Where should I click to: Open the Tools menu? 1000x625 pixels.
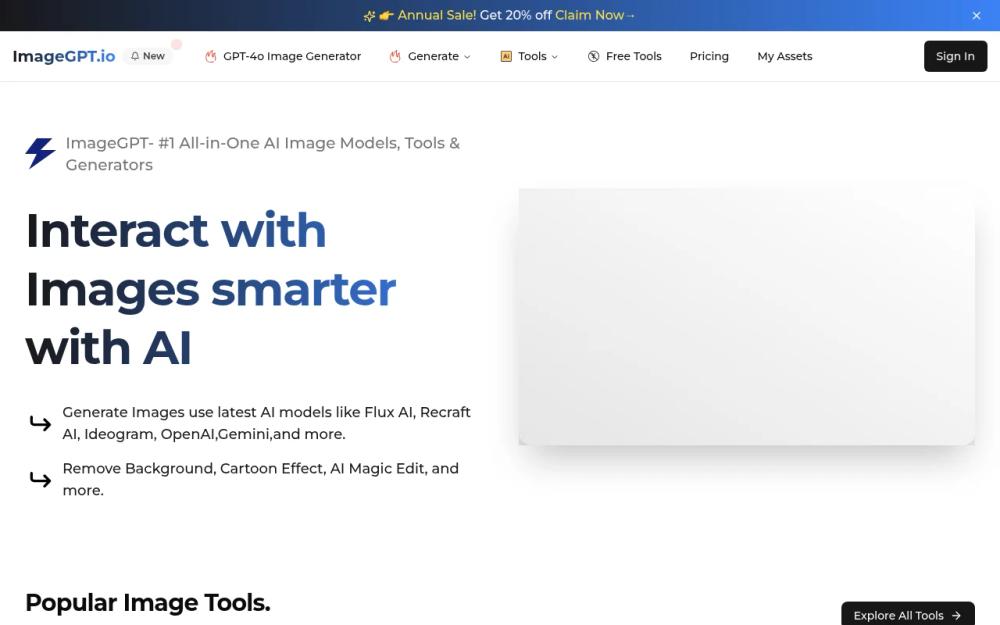click(x=532, y=56)
